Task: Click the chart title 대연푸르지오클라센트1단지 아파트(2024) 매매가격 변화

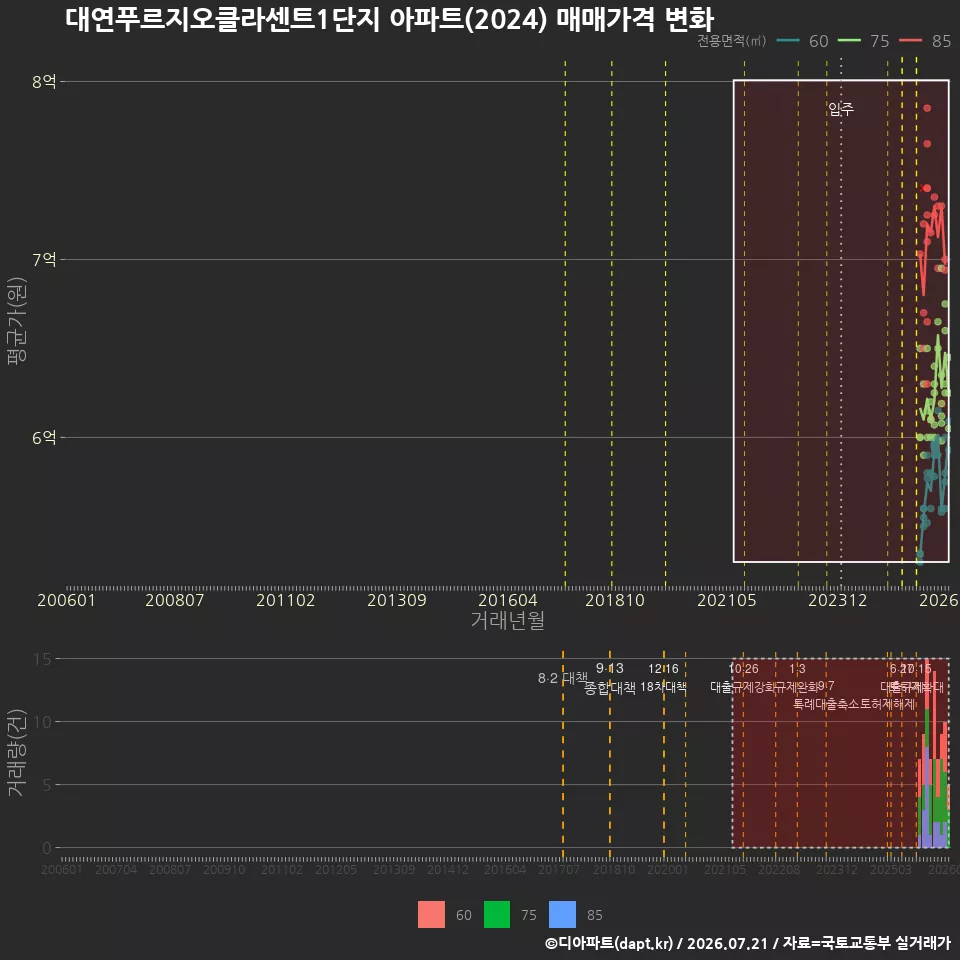Action: point(389,20)
